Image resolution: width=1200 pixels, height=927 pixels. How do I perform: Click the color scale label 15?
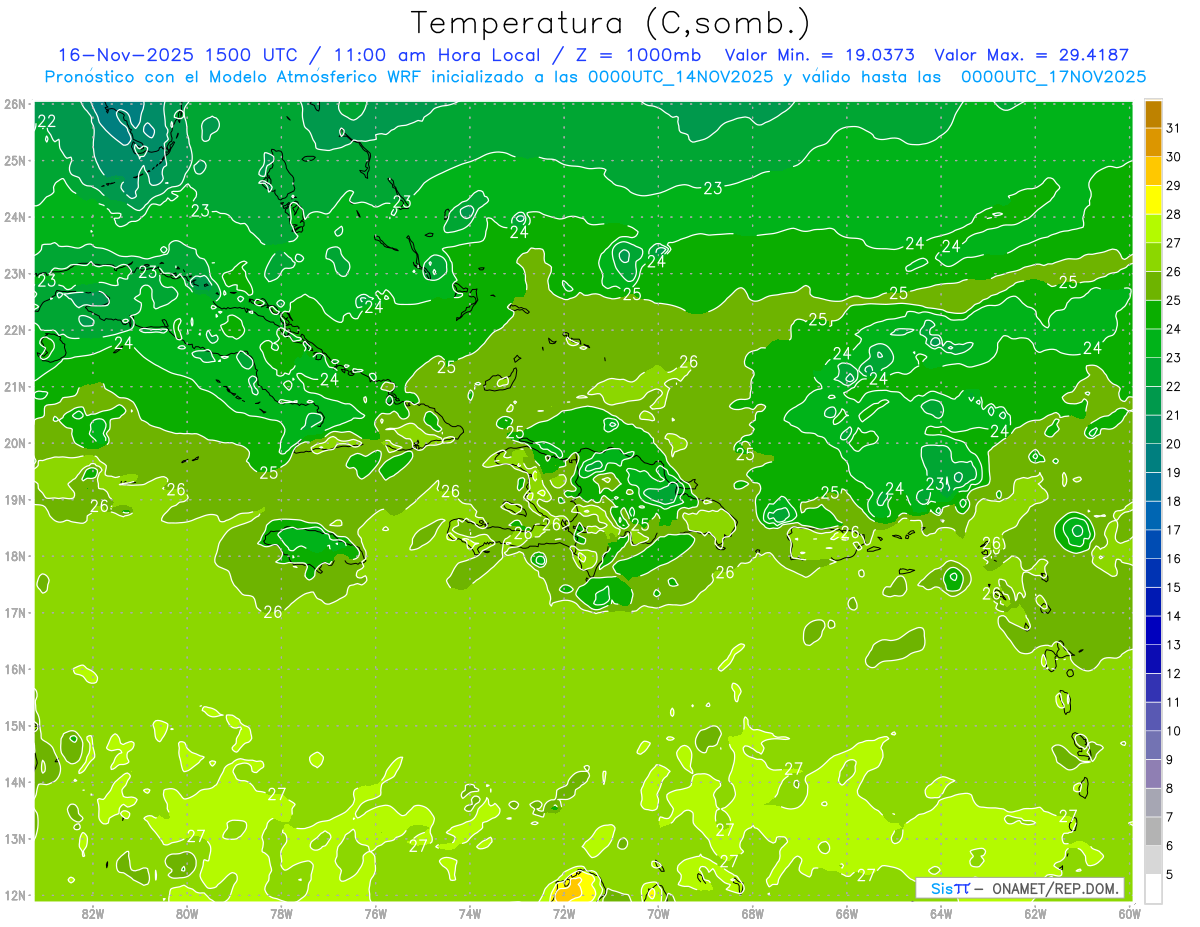tap(1174, 588)
